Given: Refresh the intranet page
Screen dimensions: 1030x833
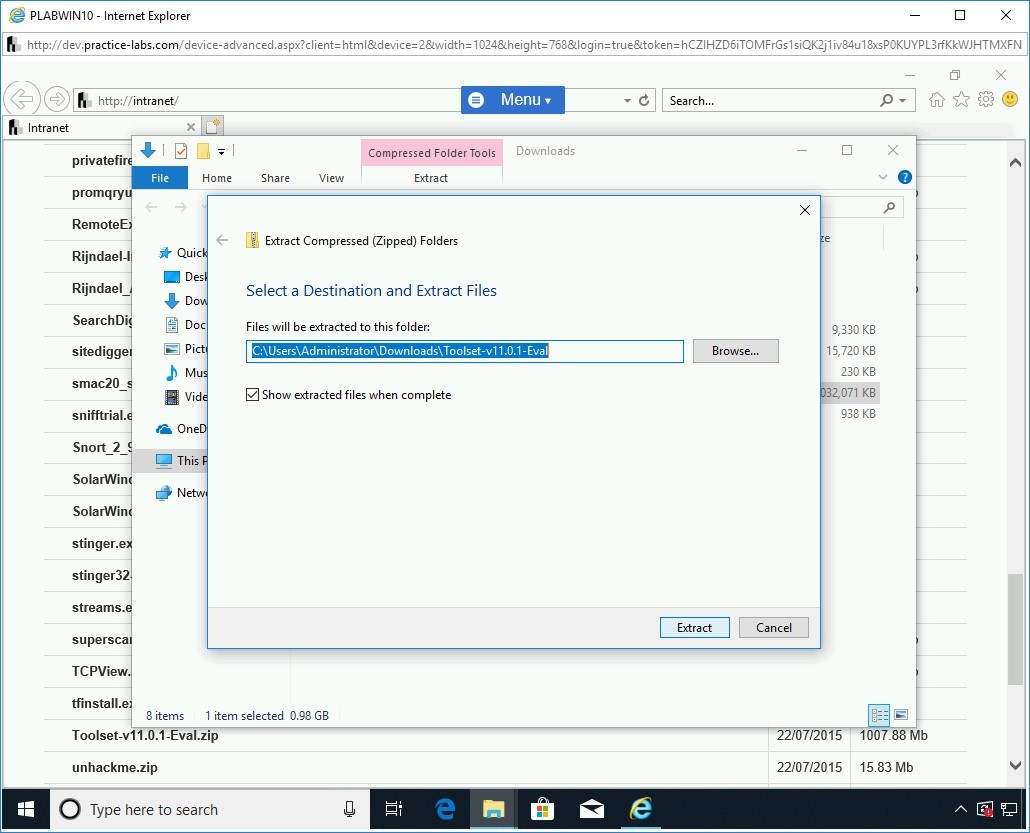Looking at the screenshot, I should tap(644, 101).
